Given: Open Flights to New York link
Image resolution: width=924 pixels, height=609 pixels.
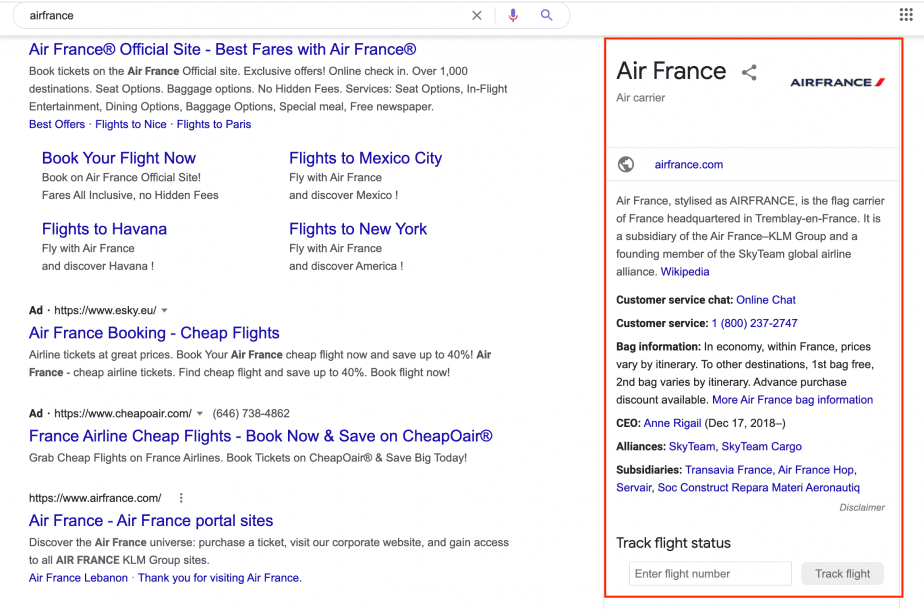Looking at the screenshot, I should coord(358,229).
